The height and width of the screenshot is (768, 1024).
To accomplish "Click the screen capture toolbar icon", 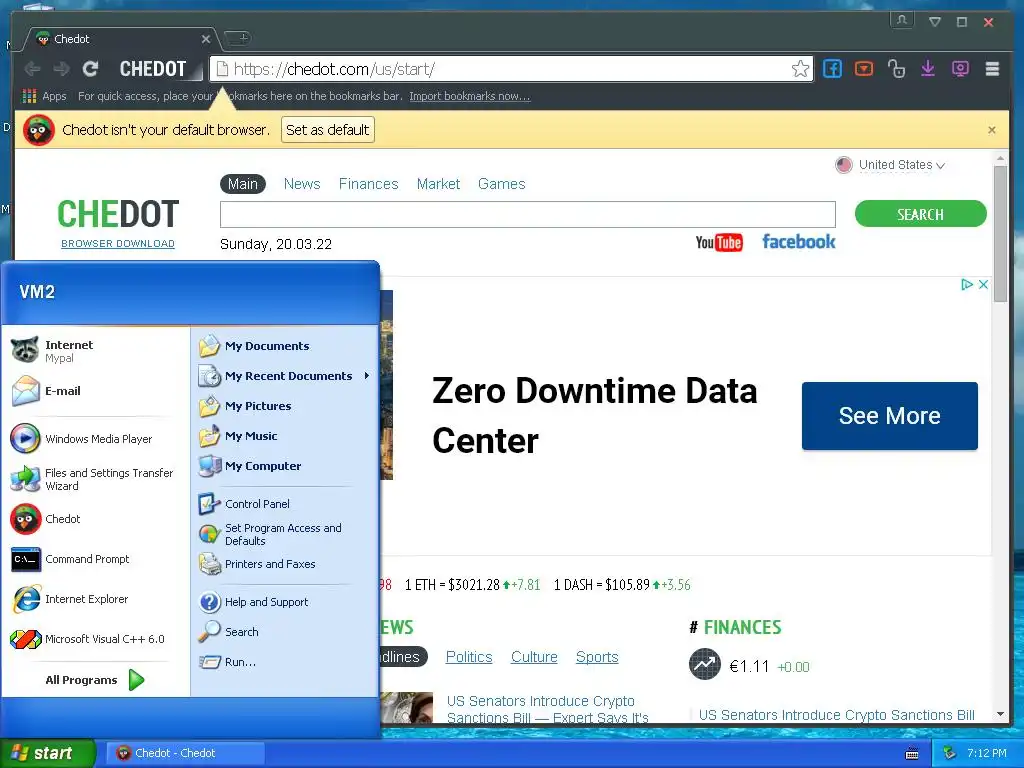I will point(960,69).
